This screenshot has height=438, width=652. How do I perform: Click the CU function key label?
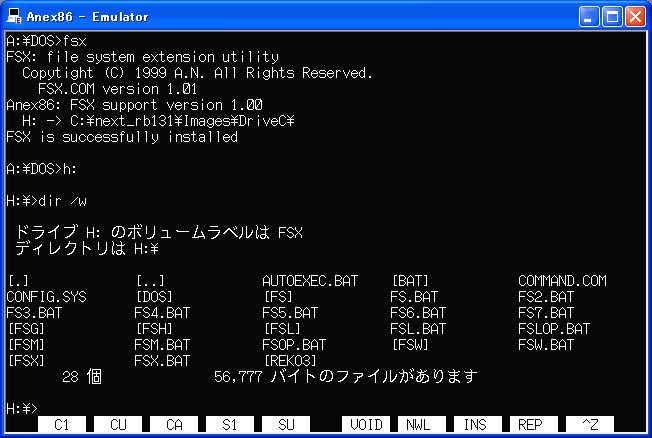pos(118,425)
